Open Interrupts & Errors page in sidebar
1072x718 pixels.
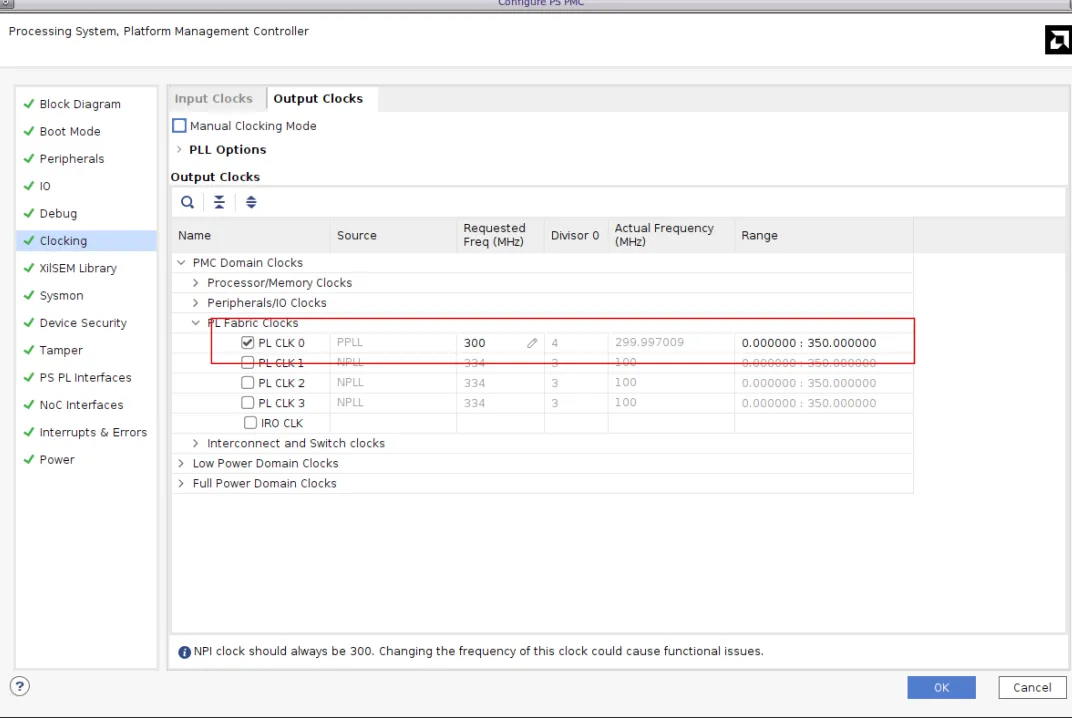93,432
